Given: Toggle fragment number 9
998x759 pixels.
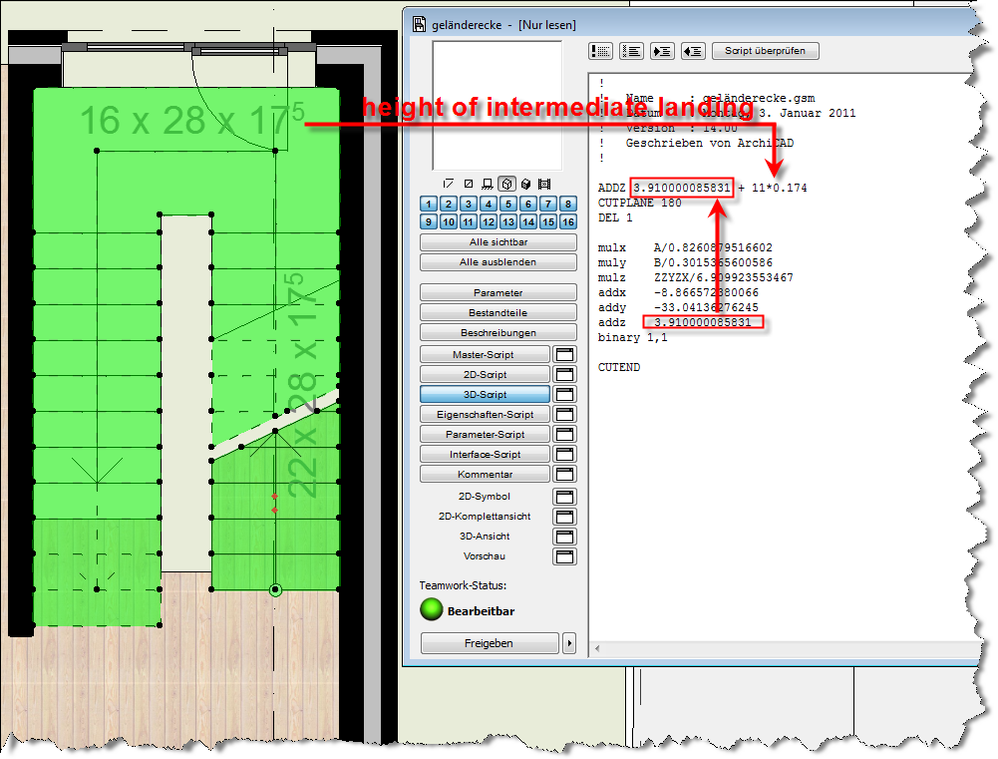Looking at the screenshot, I should coord(428,222).
